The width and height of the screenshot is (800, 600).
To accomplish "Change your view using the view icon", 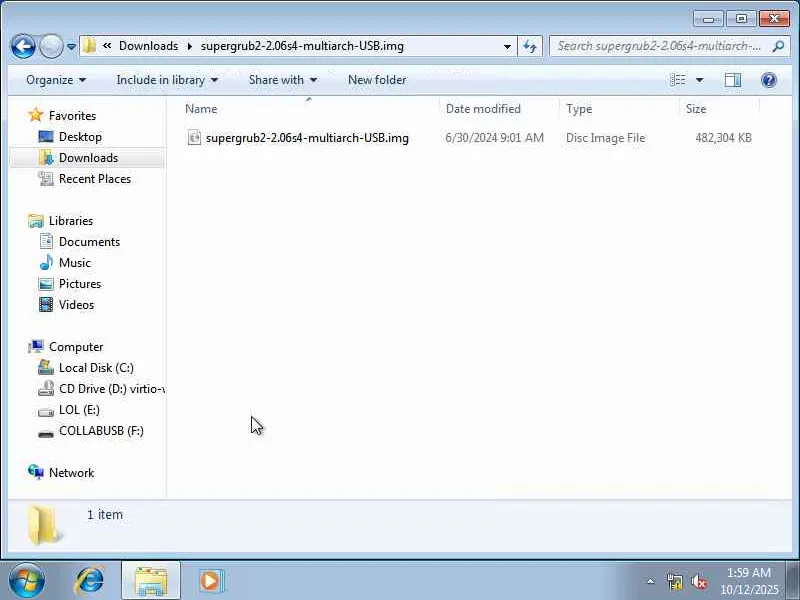I will 678,80.
